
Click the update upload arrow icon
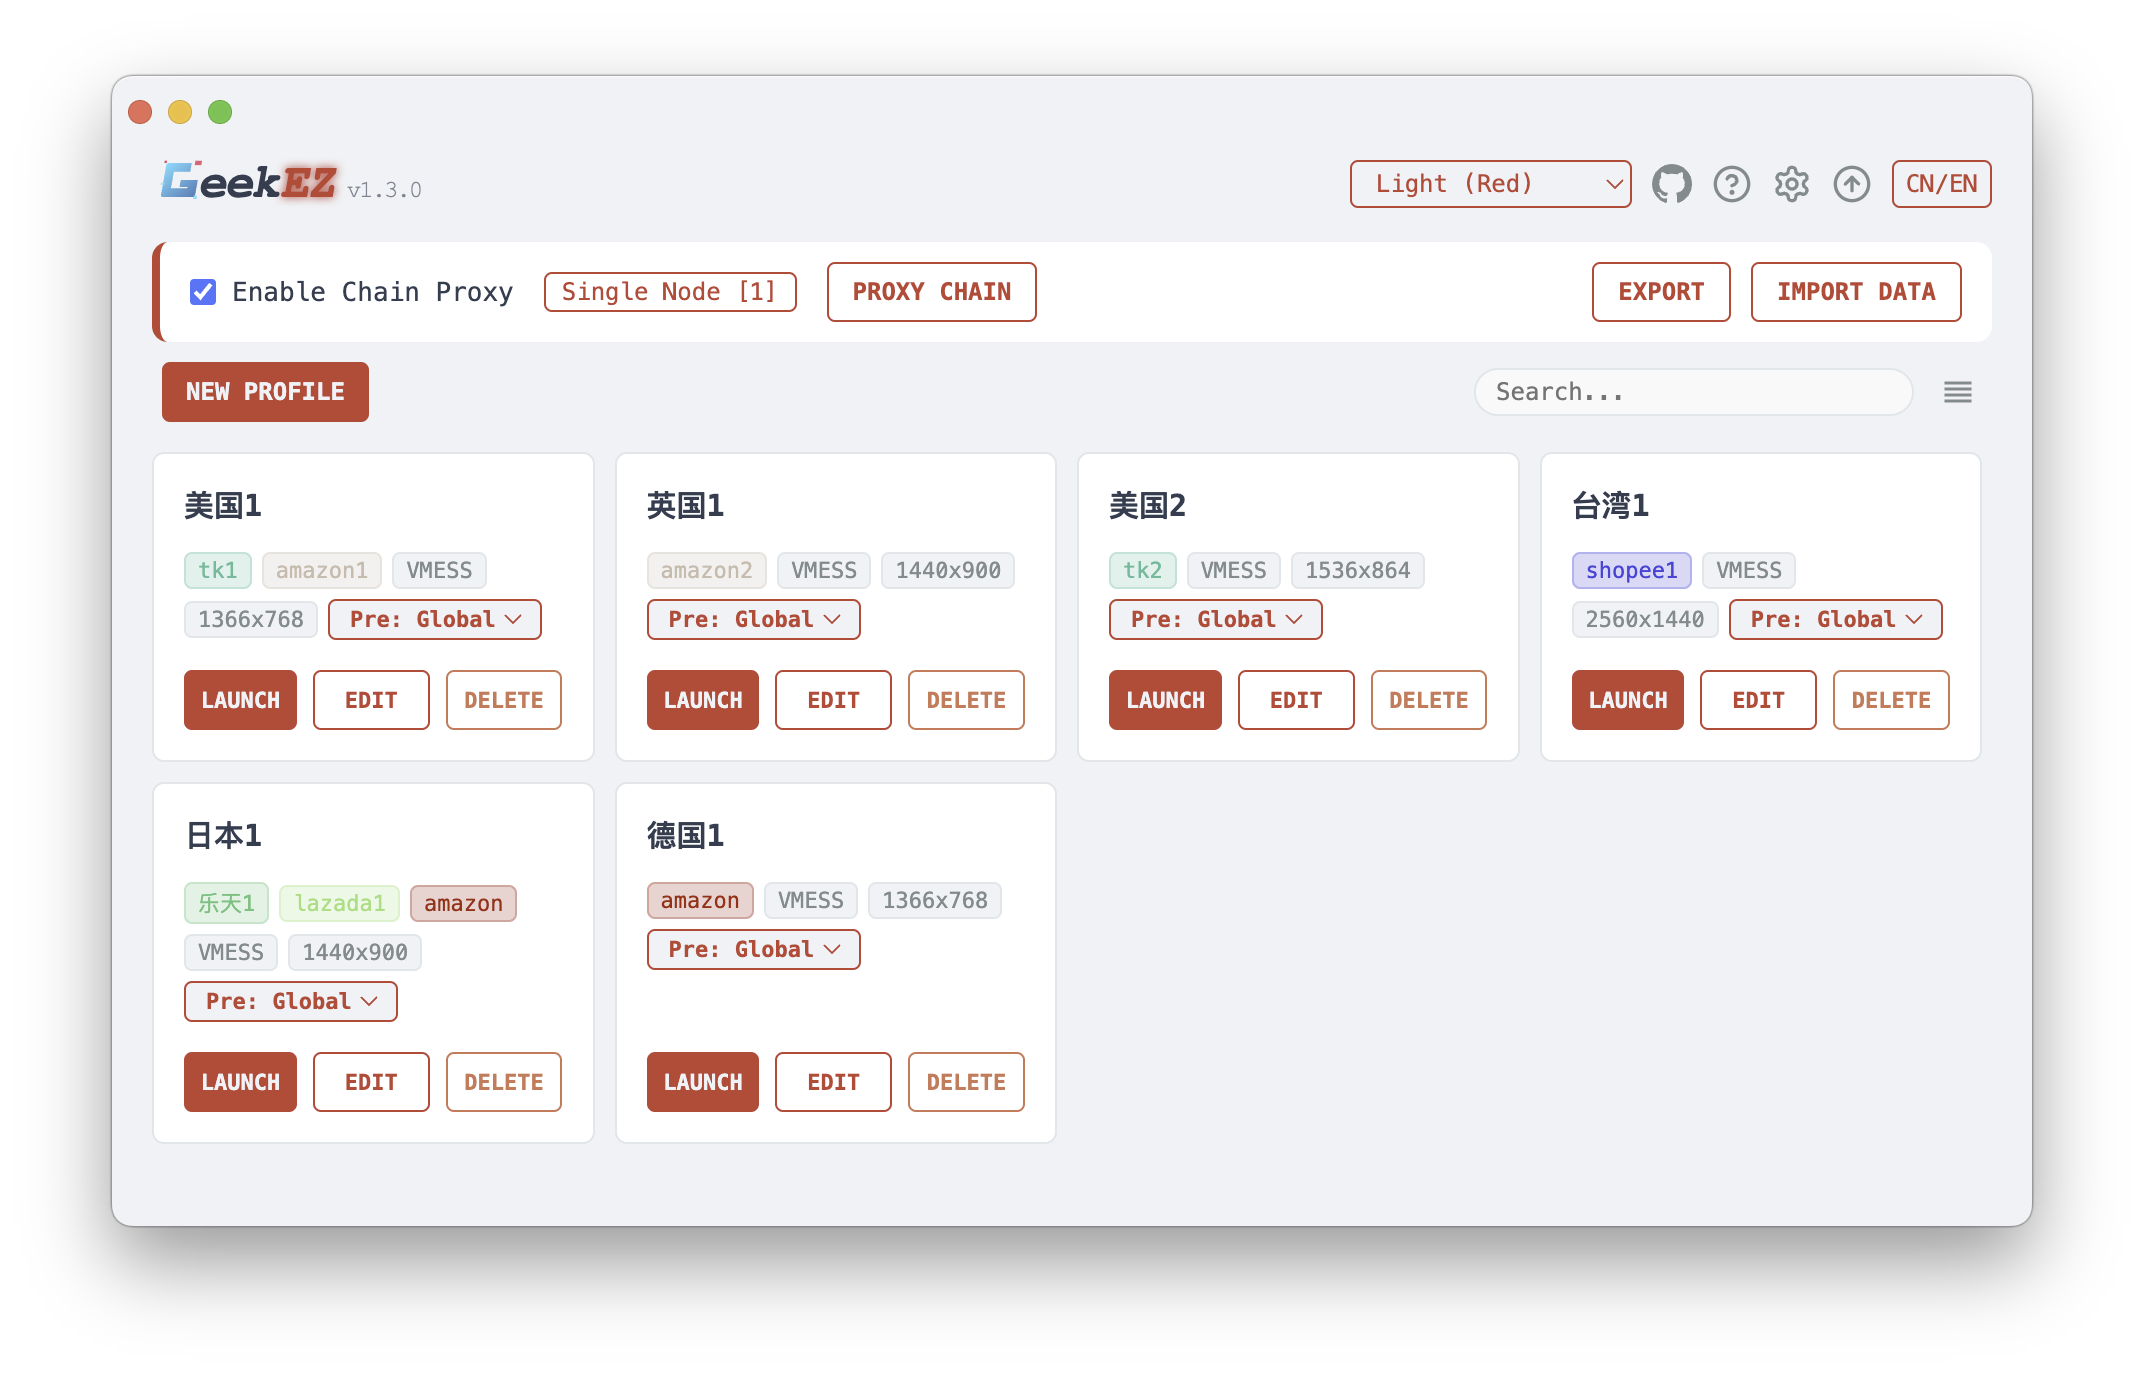[1851, 184]
